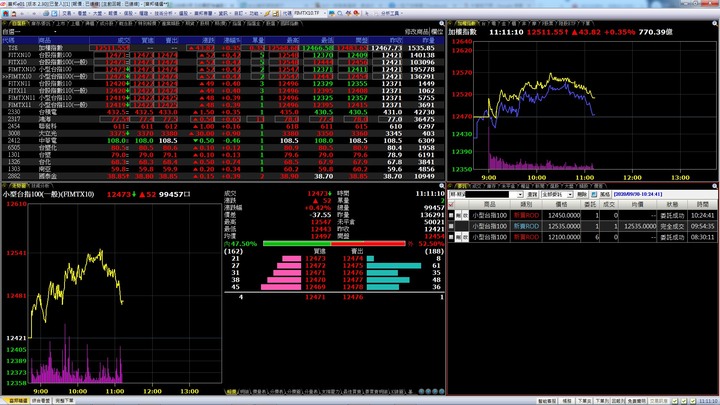Click the 價格 column header in the order list
Image resolution: width=720 pixels, height=405 pixels.
tap(562, 204)
